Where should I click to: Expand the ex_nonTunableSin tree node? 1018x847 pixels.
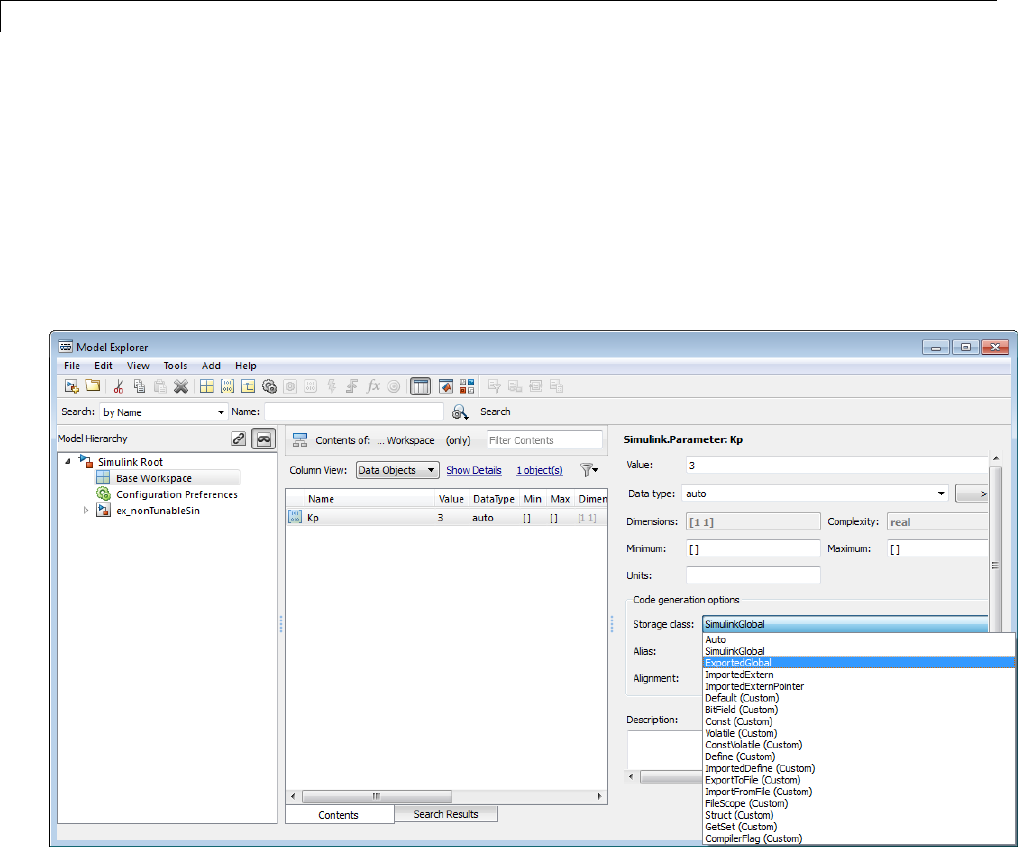pos(86,511)
